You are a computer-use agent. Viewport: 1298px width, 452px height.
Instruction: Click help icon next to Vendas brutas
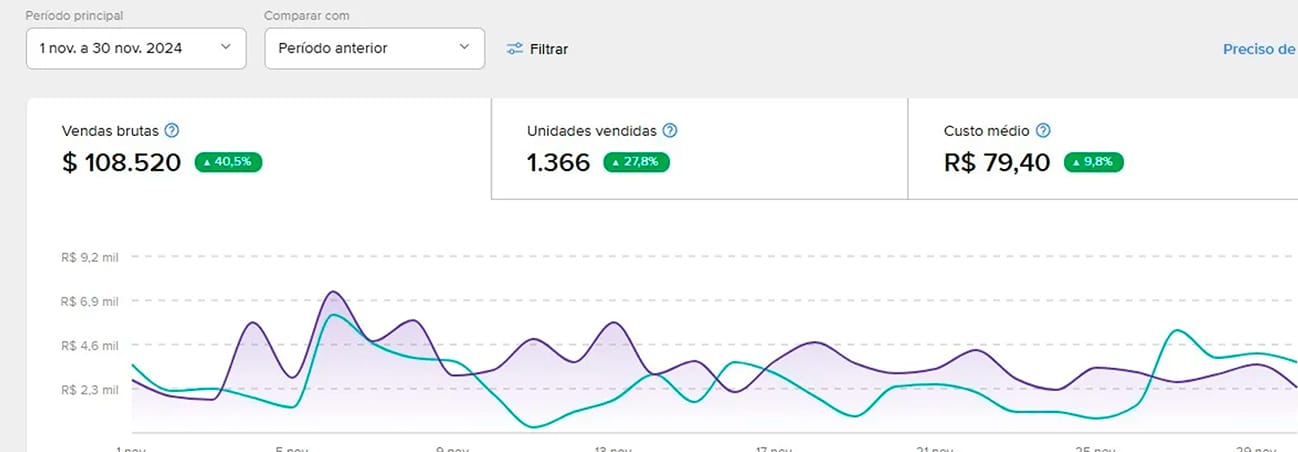[171, 130]
